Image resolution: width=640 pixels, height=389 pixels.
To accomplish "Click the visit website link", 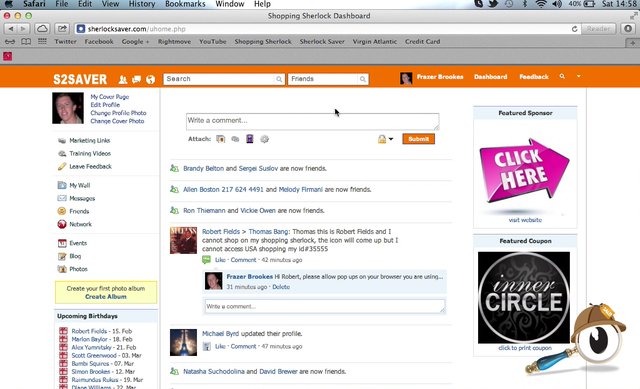I will (525, 220).
